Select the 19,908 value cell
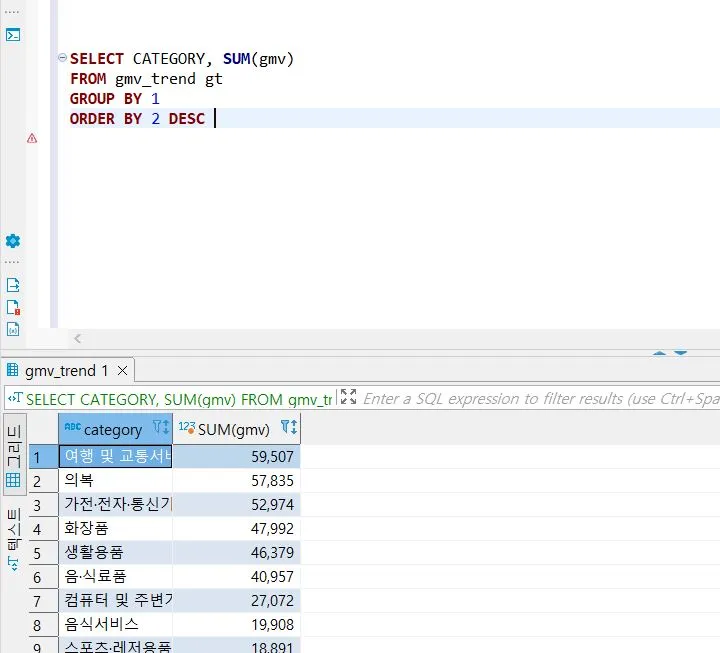Viewport: 720px width, 653px height. (x=236, y=624)
